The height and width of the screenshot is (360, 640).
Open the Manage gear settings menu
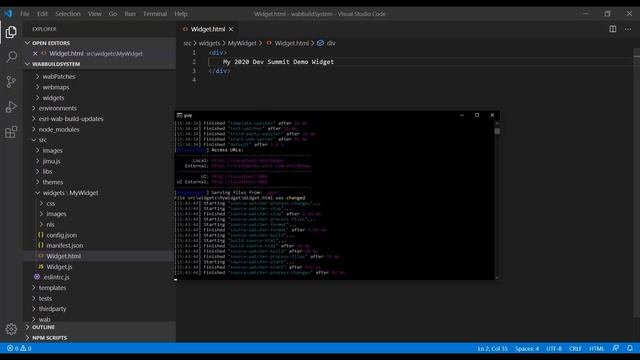point(11,329)
